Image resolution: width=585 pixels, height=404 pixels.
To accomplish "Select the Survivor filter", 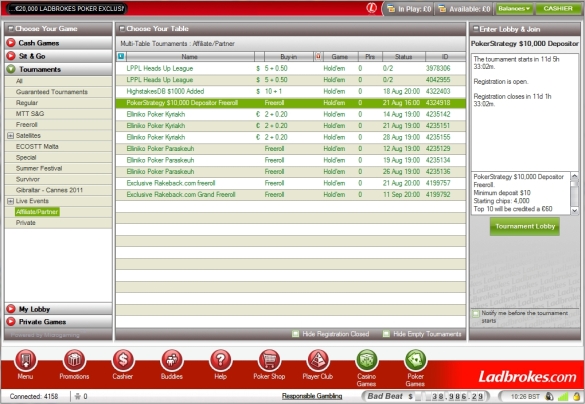I will pyautogui.click(x=28, y=179).
